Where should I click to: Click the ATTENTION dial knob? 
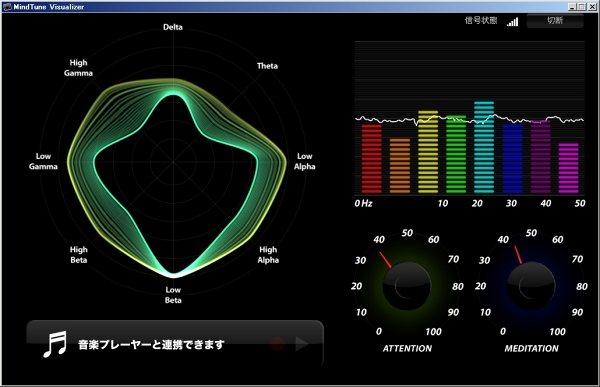[407, 286]
